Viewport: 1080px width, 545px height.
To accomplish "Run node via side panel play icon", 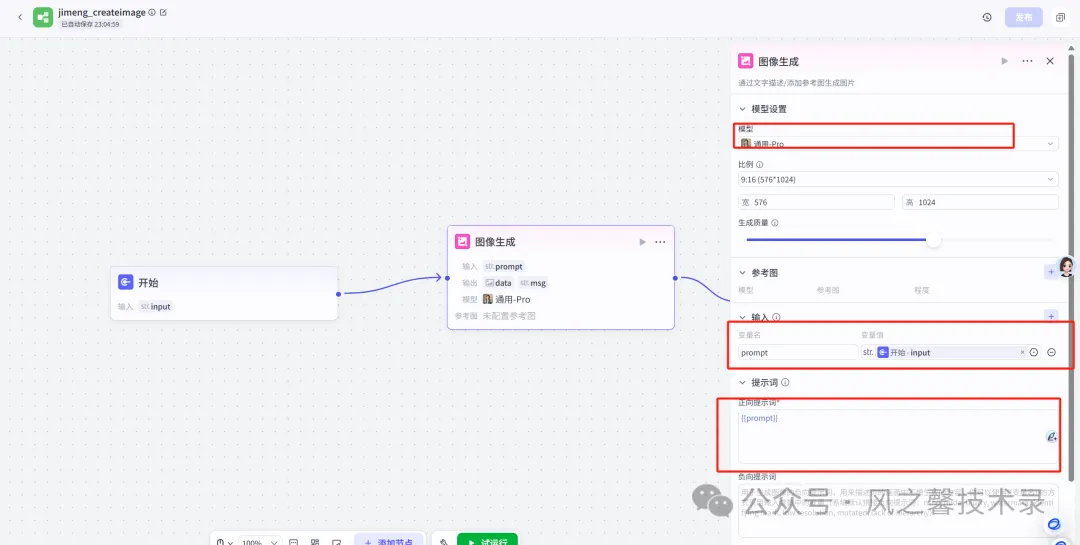I will tap(1004, 61).
